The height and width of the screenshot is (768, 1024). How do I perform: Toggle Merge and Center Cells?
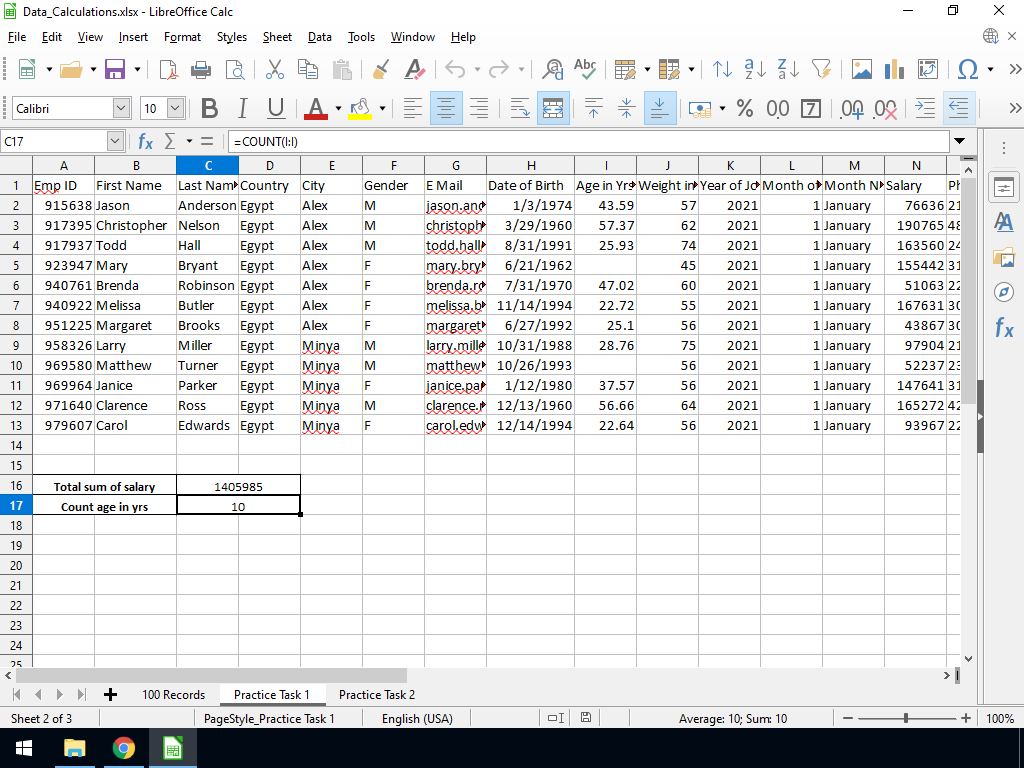(553, 108)
